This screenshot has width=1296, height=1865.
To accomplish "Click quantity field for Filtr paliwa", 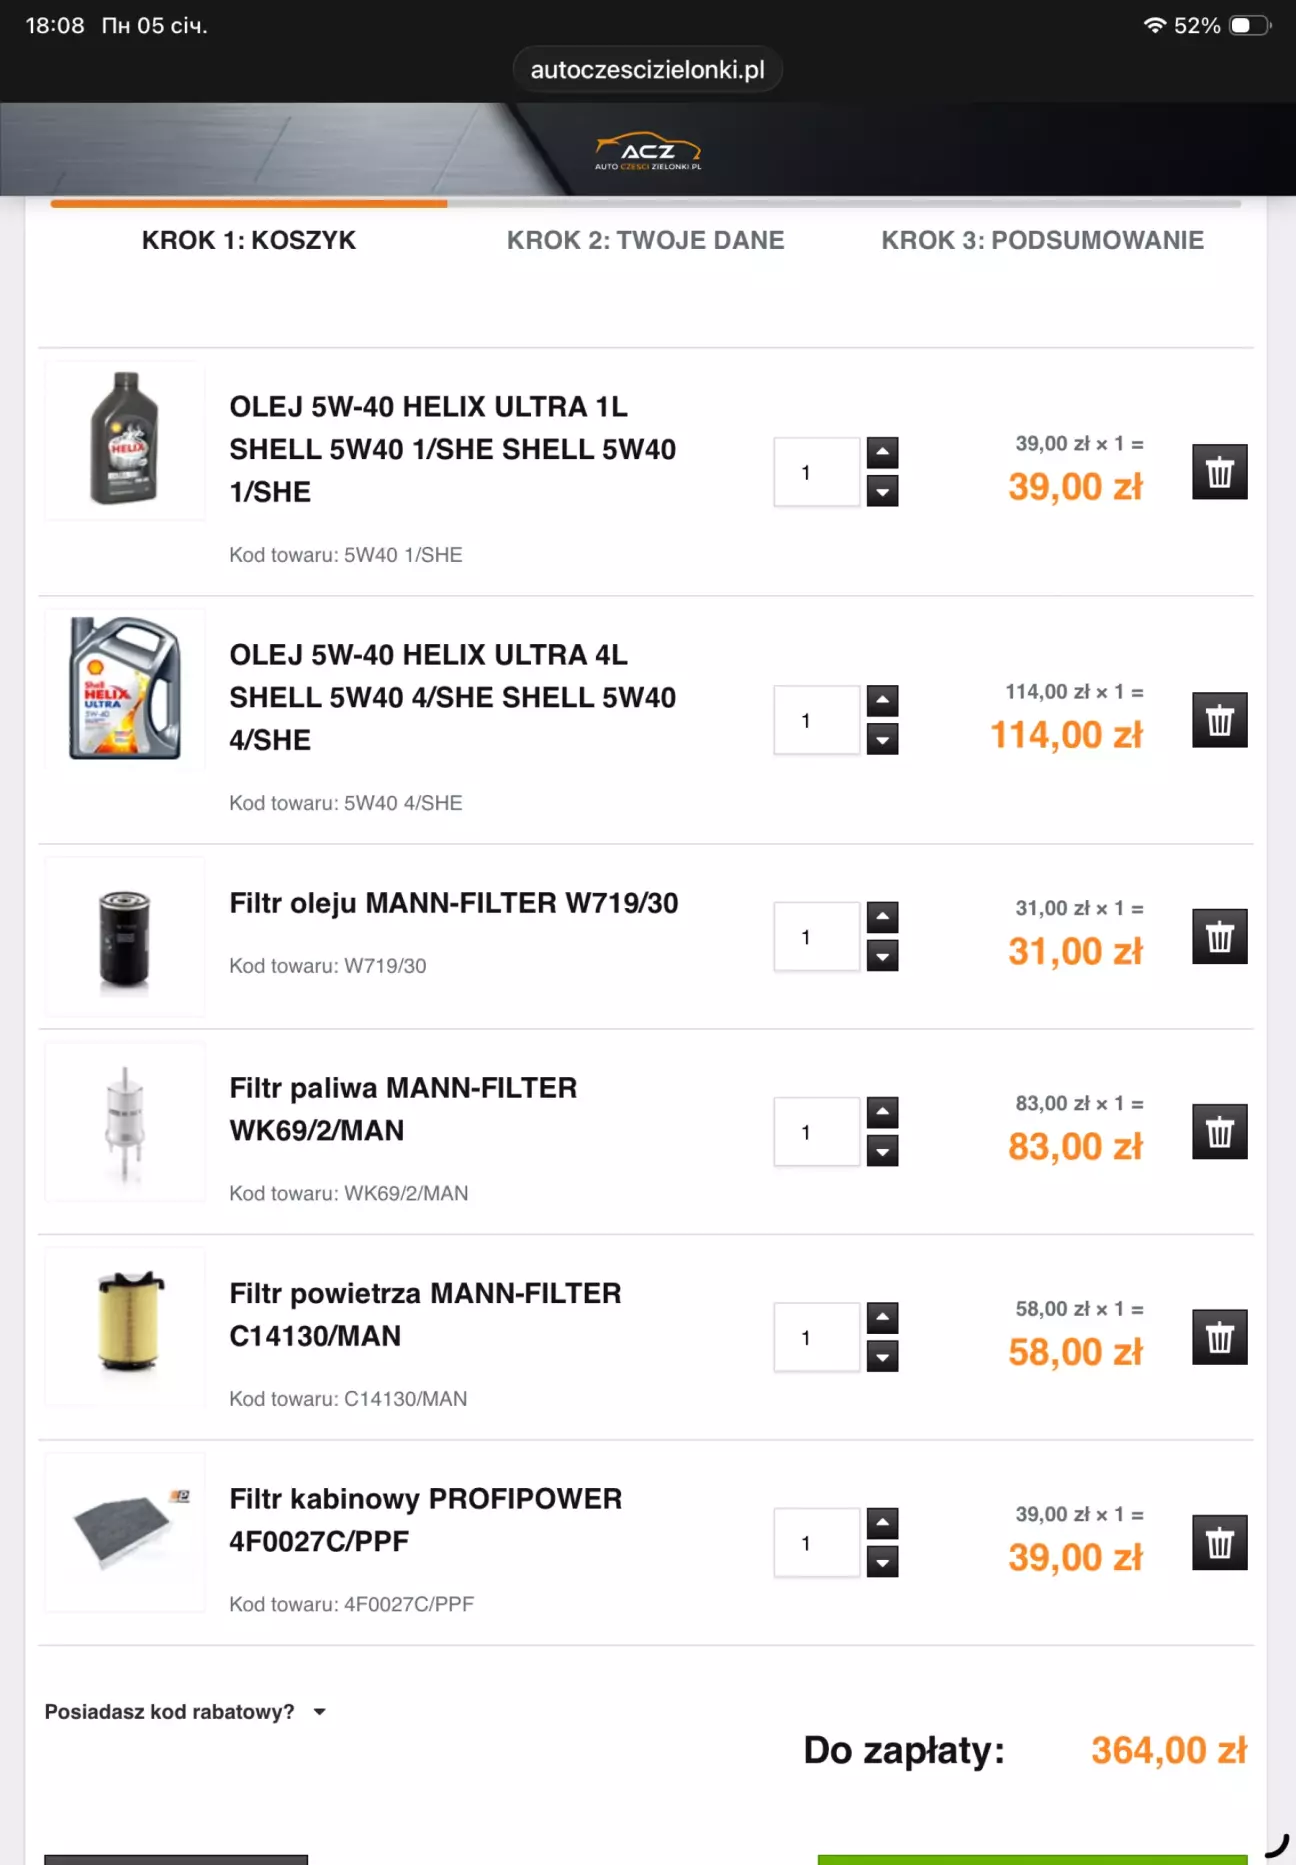I will (816, 1132).
